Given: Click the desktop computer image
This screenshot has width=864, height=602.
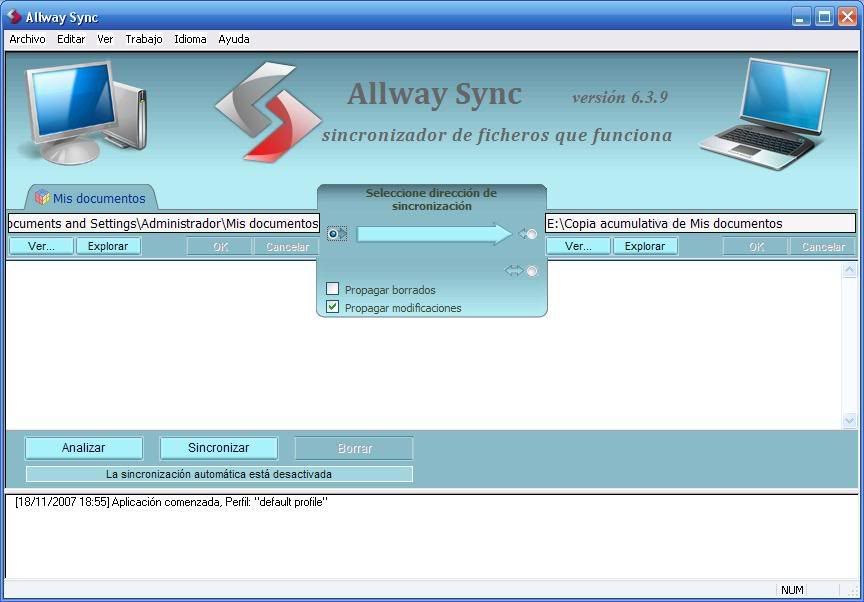Looking at the screenshot, I should (83, 112).
